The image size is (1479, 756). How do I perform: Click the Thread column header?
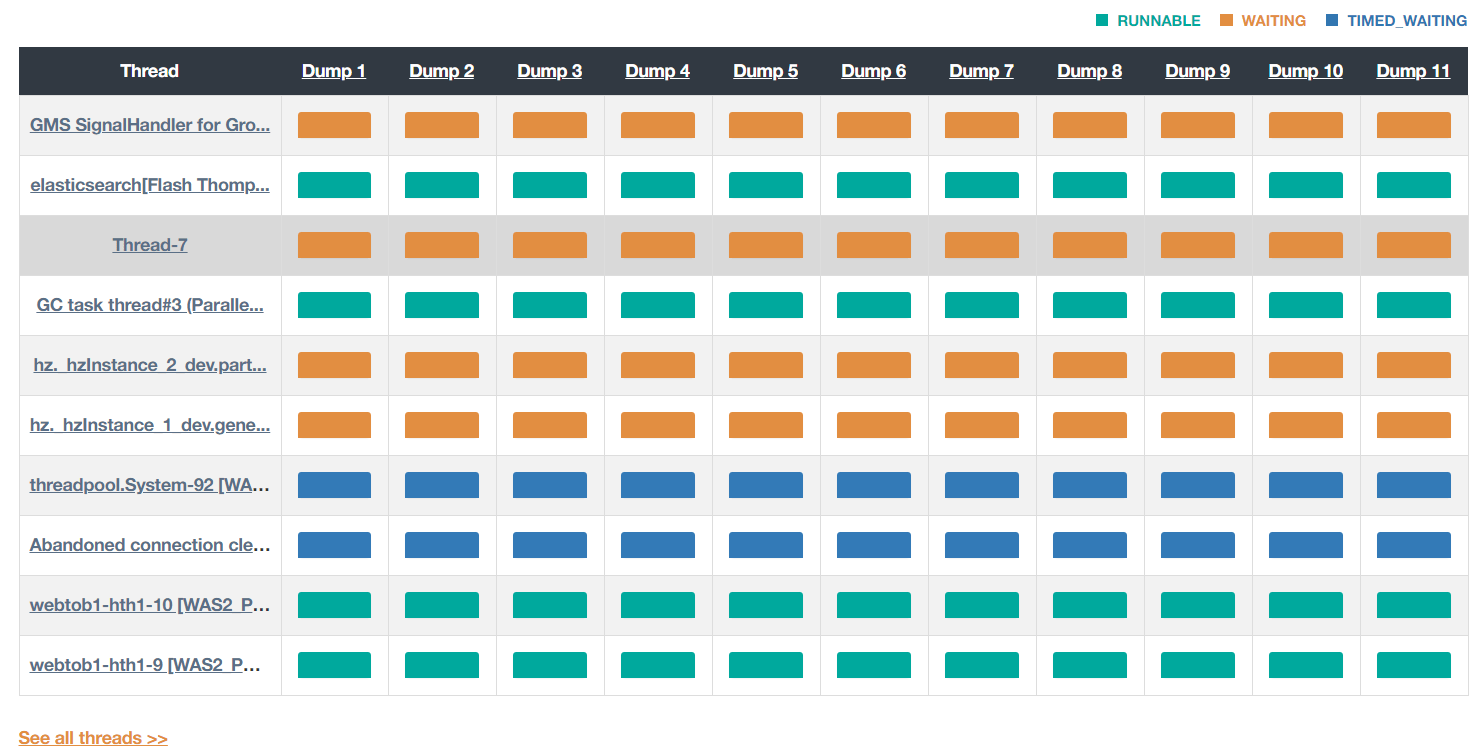click(x=150, y=71)
